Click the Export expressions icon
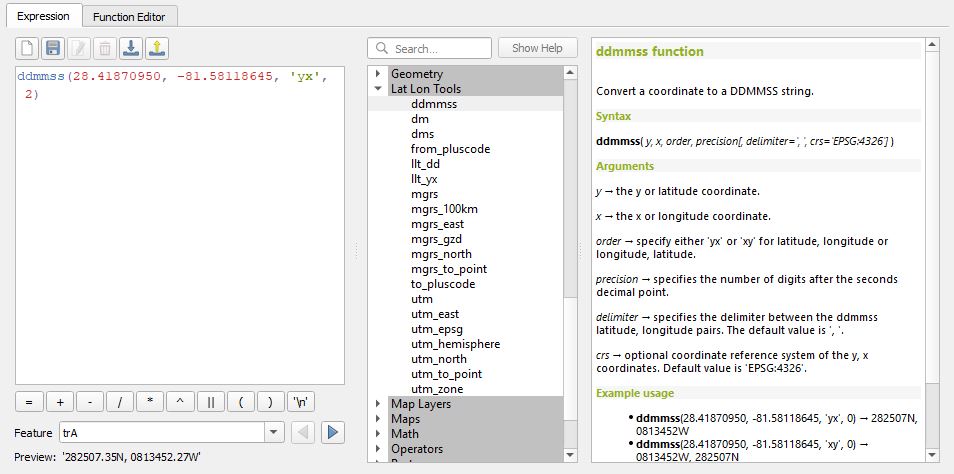 click(x=156, y=48)
